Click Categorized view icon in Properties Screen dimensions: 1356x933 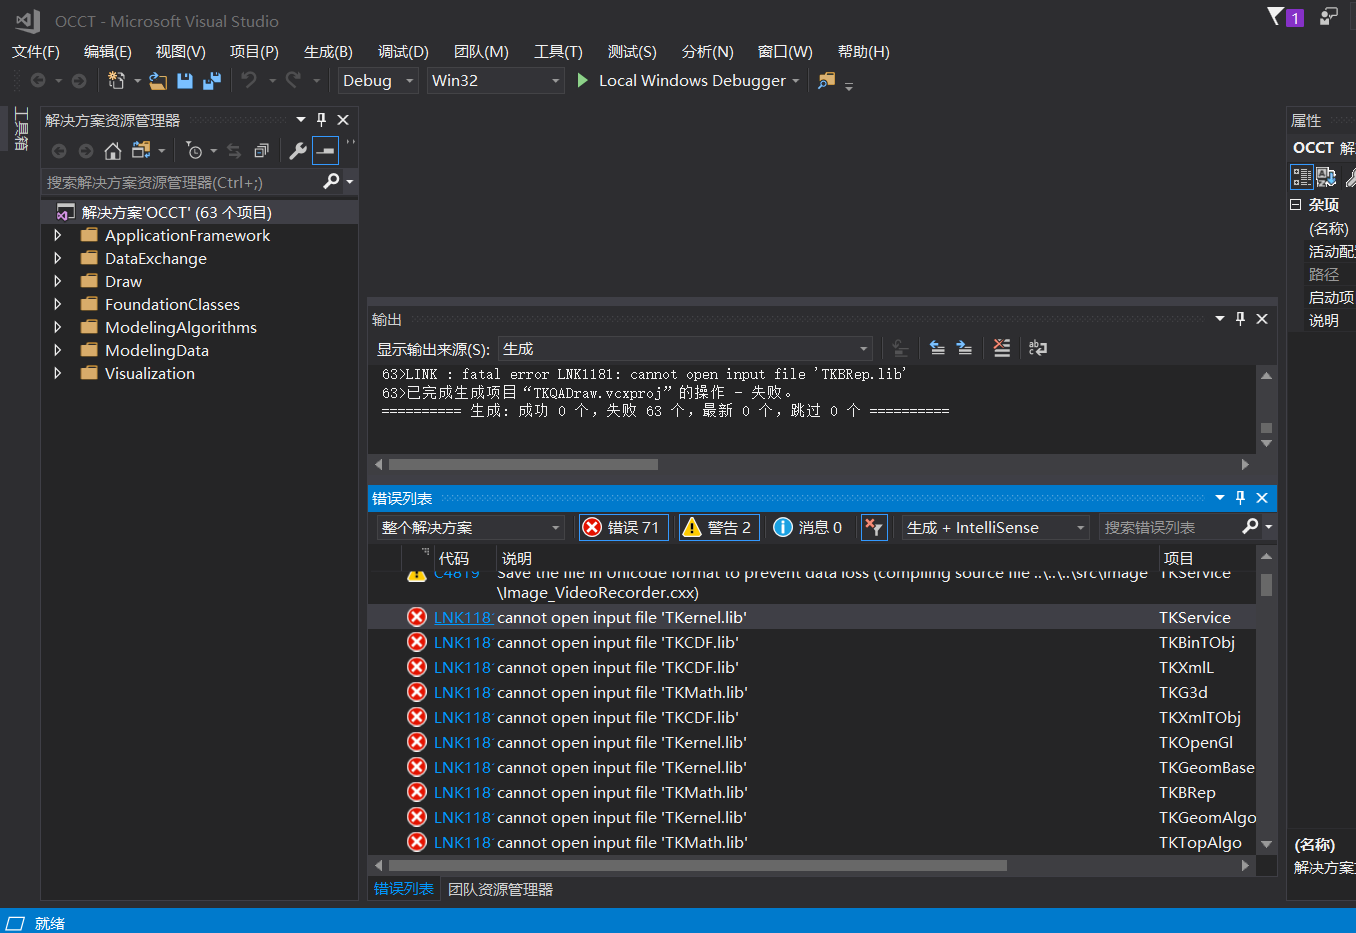click(x=1301, y=177)
